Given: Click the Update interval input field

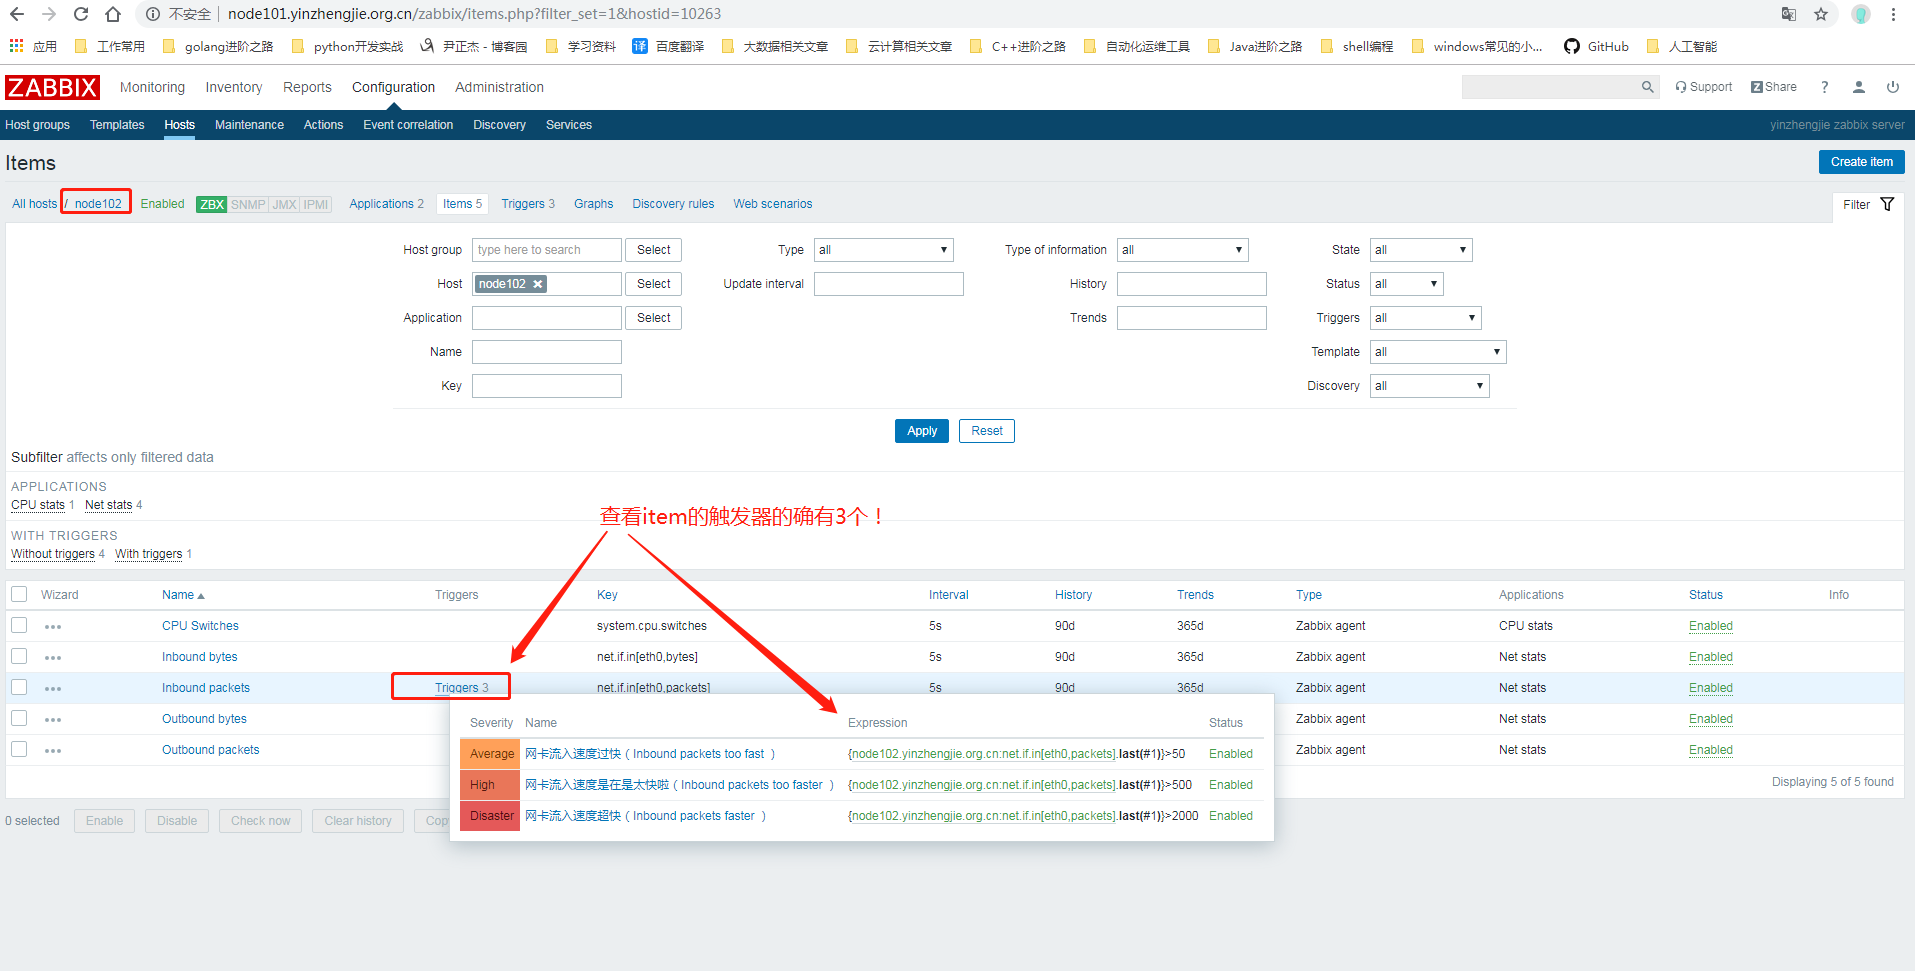Looking at the screenshot, I should [889, 284].
